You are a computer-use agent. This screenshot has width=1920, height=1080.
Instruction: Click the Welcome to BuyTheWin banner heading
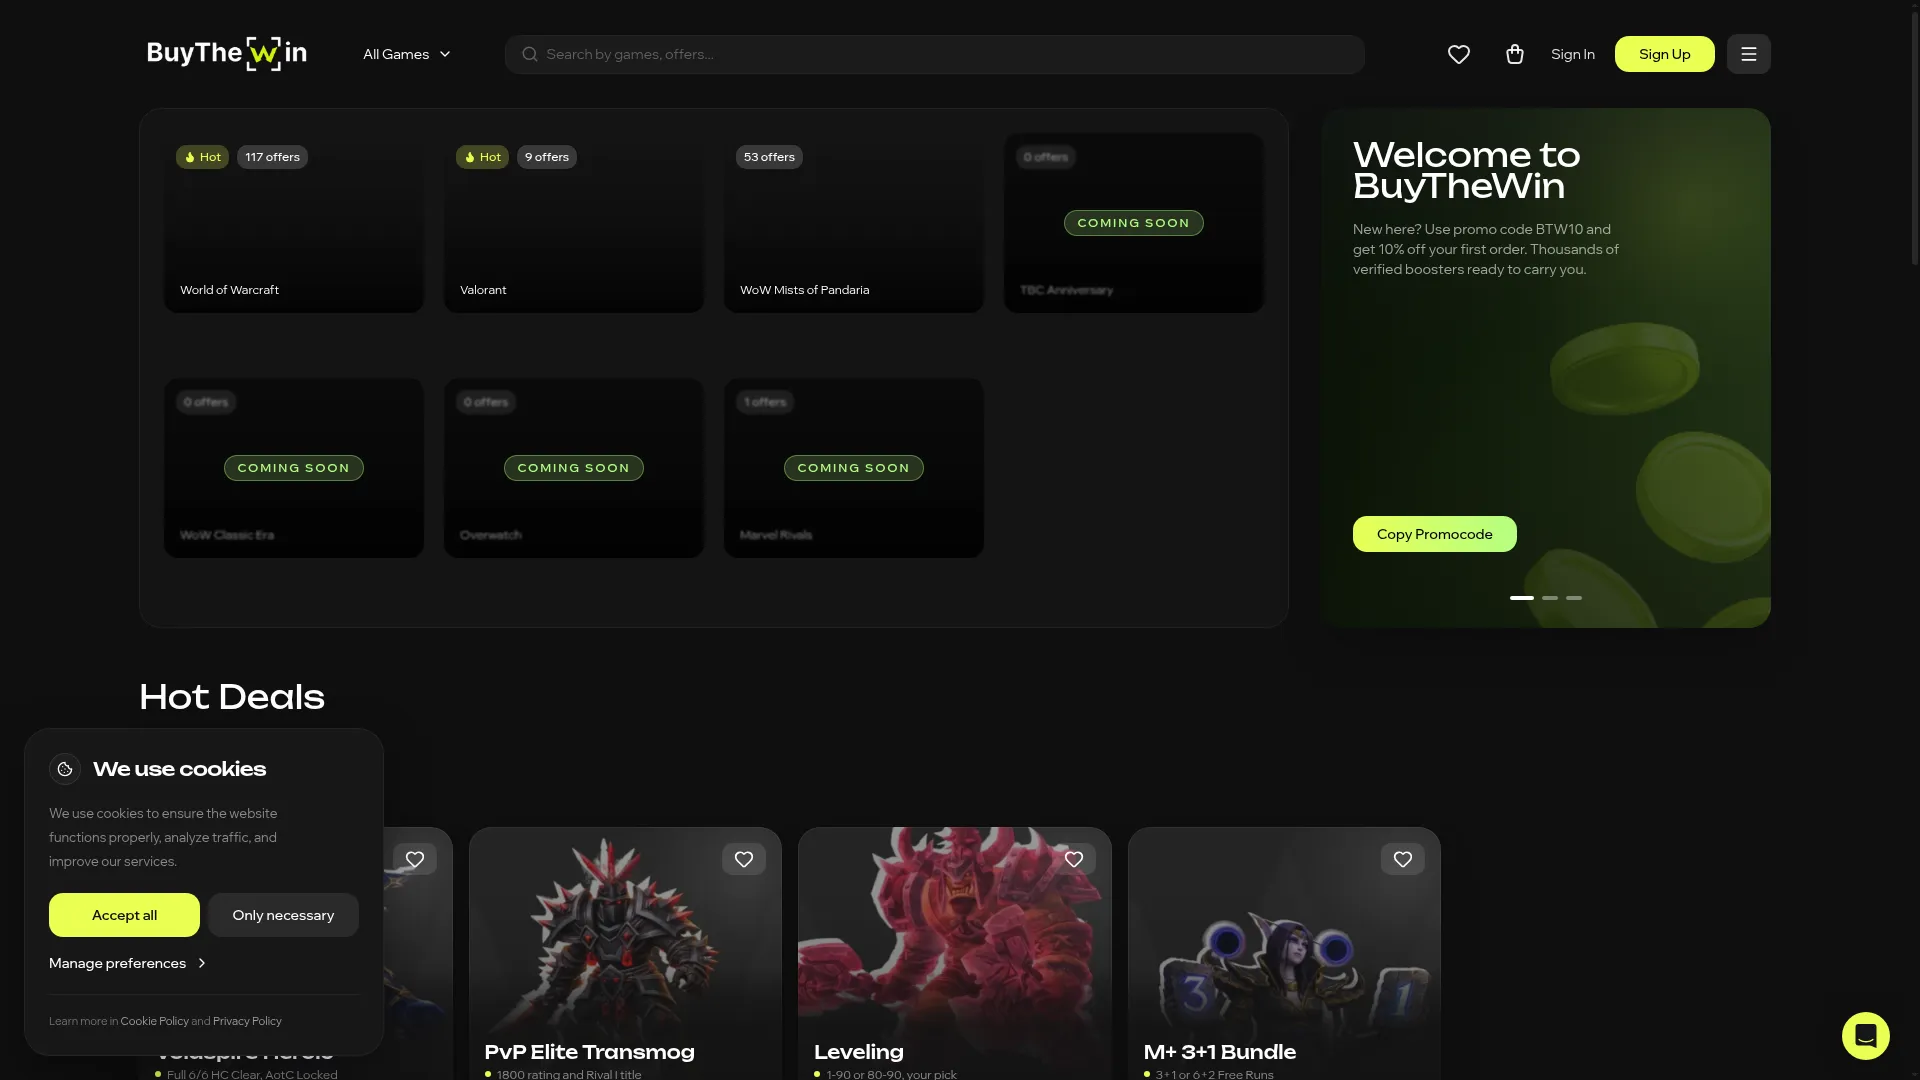pyautogui.click(x=1466, y=170)
